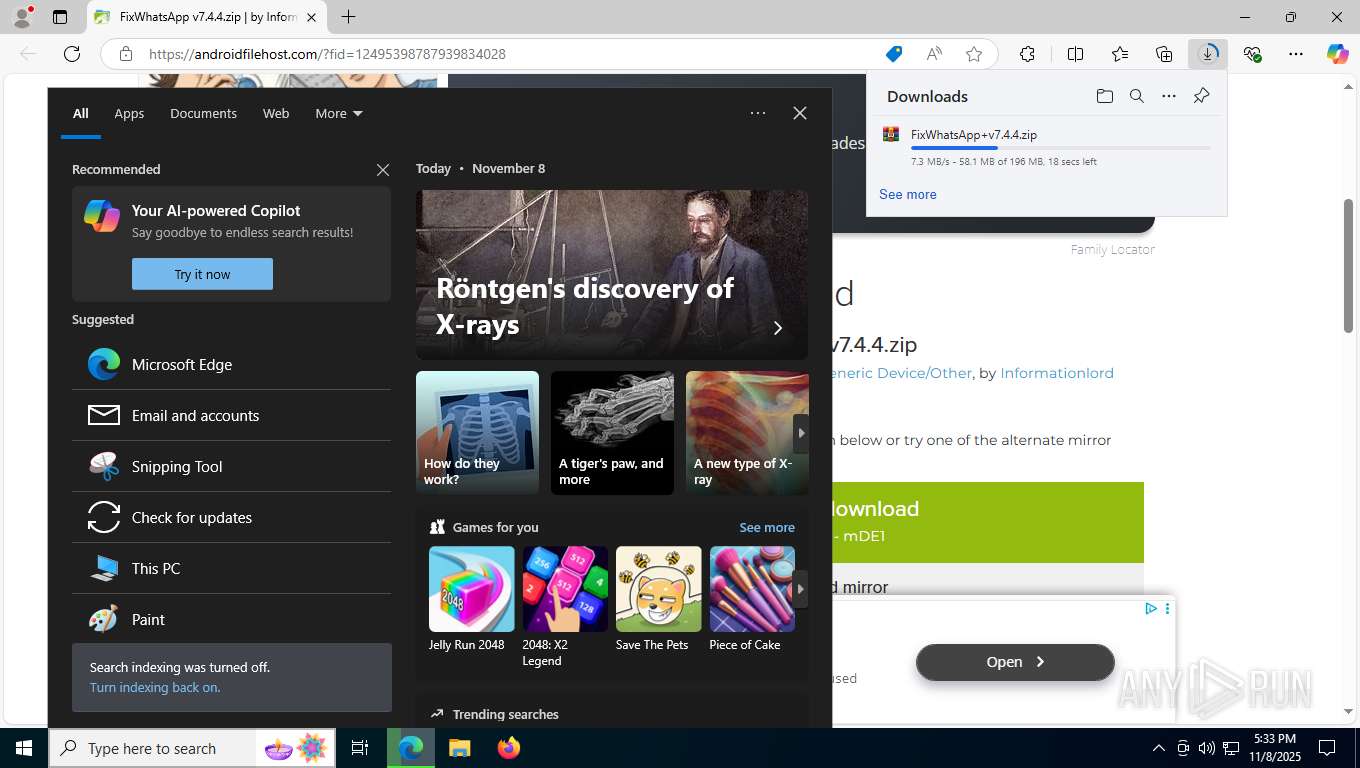This screenshot has height=768, width=1360.
Task: Show next X-ray article cards
Action: [801, 433]
